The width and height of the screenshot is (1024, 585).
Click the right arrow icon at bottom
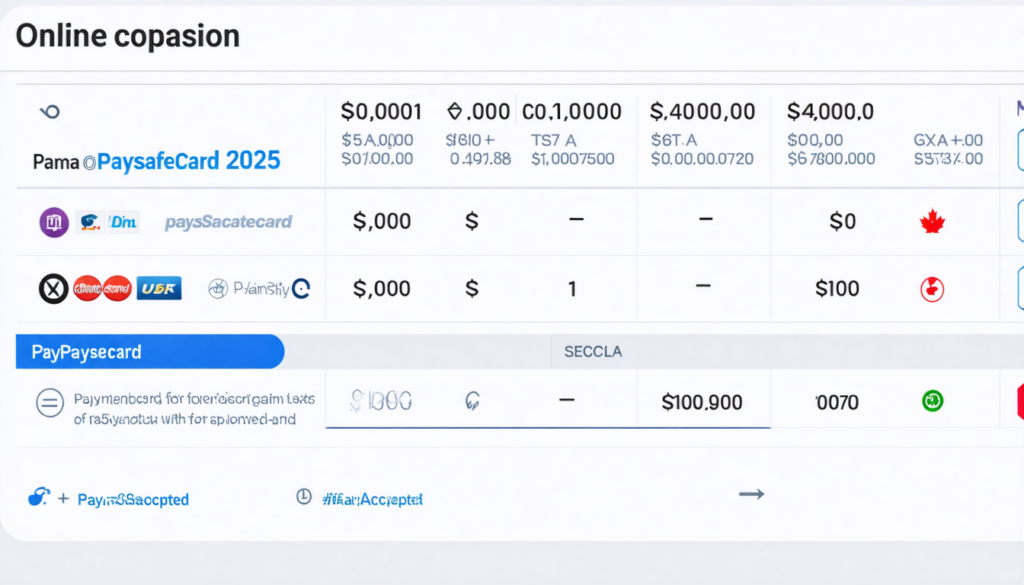pos(751,494)
